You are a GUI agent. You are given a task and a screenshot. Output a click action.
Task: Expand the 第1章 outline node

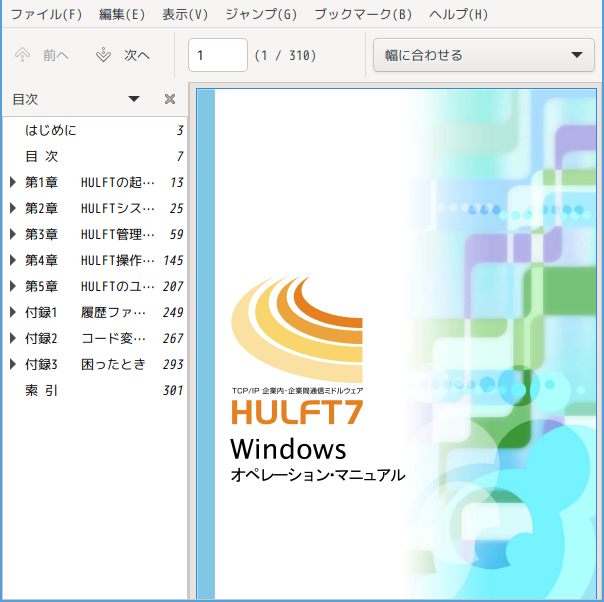[13, 182]
